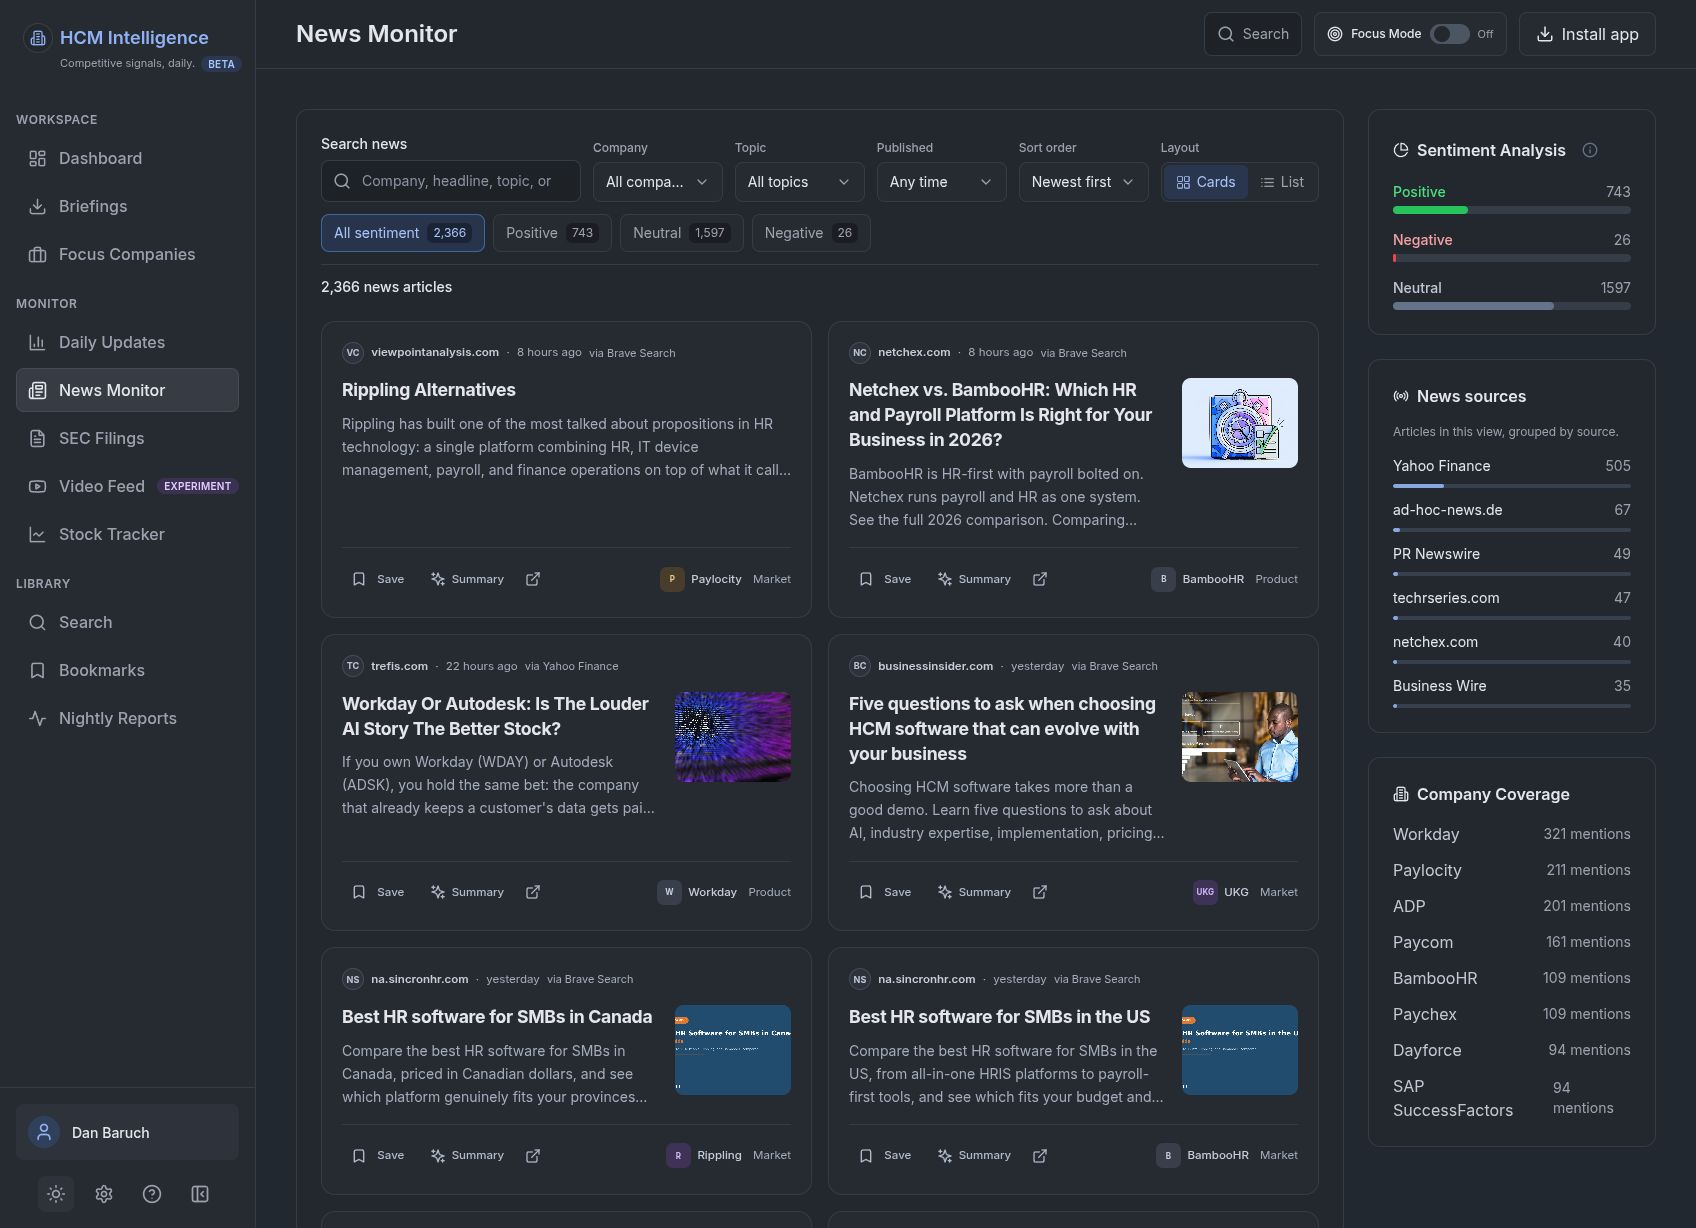Generate summary for Five questions article

point(974,892)
